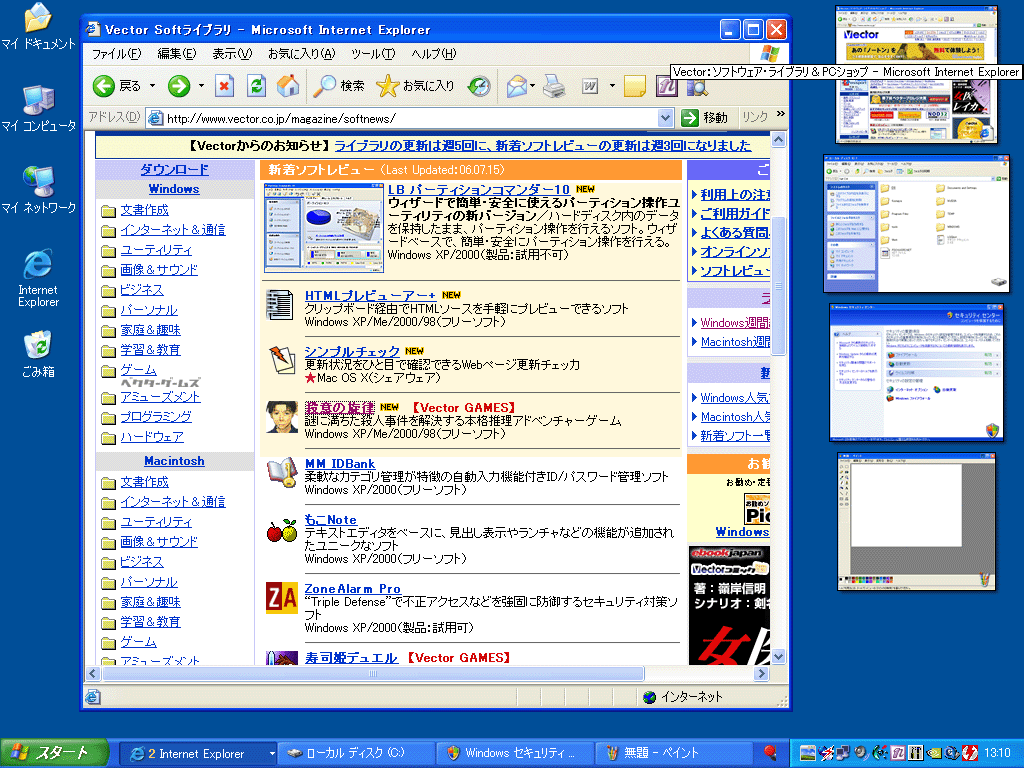Select the Internet Explorer desktop icon
Image resolution: width=1024 pixels, height=768 pixels.
click(38, 278)
